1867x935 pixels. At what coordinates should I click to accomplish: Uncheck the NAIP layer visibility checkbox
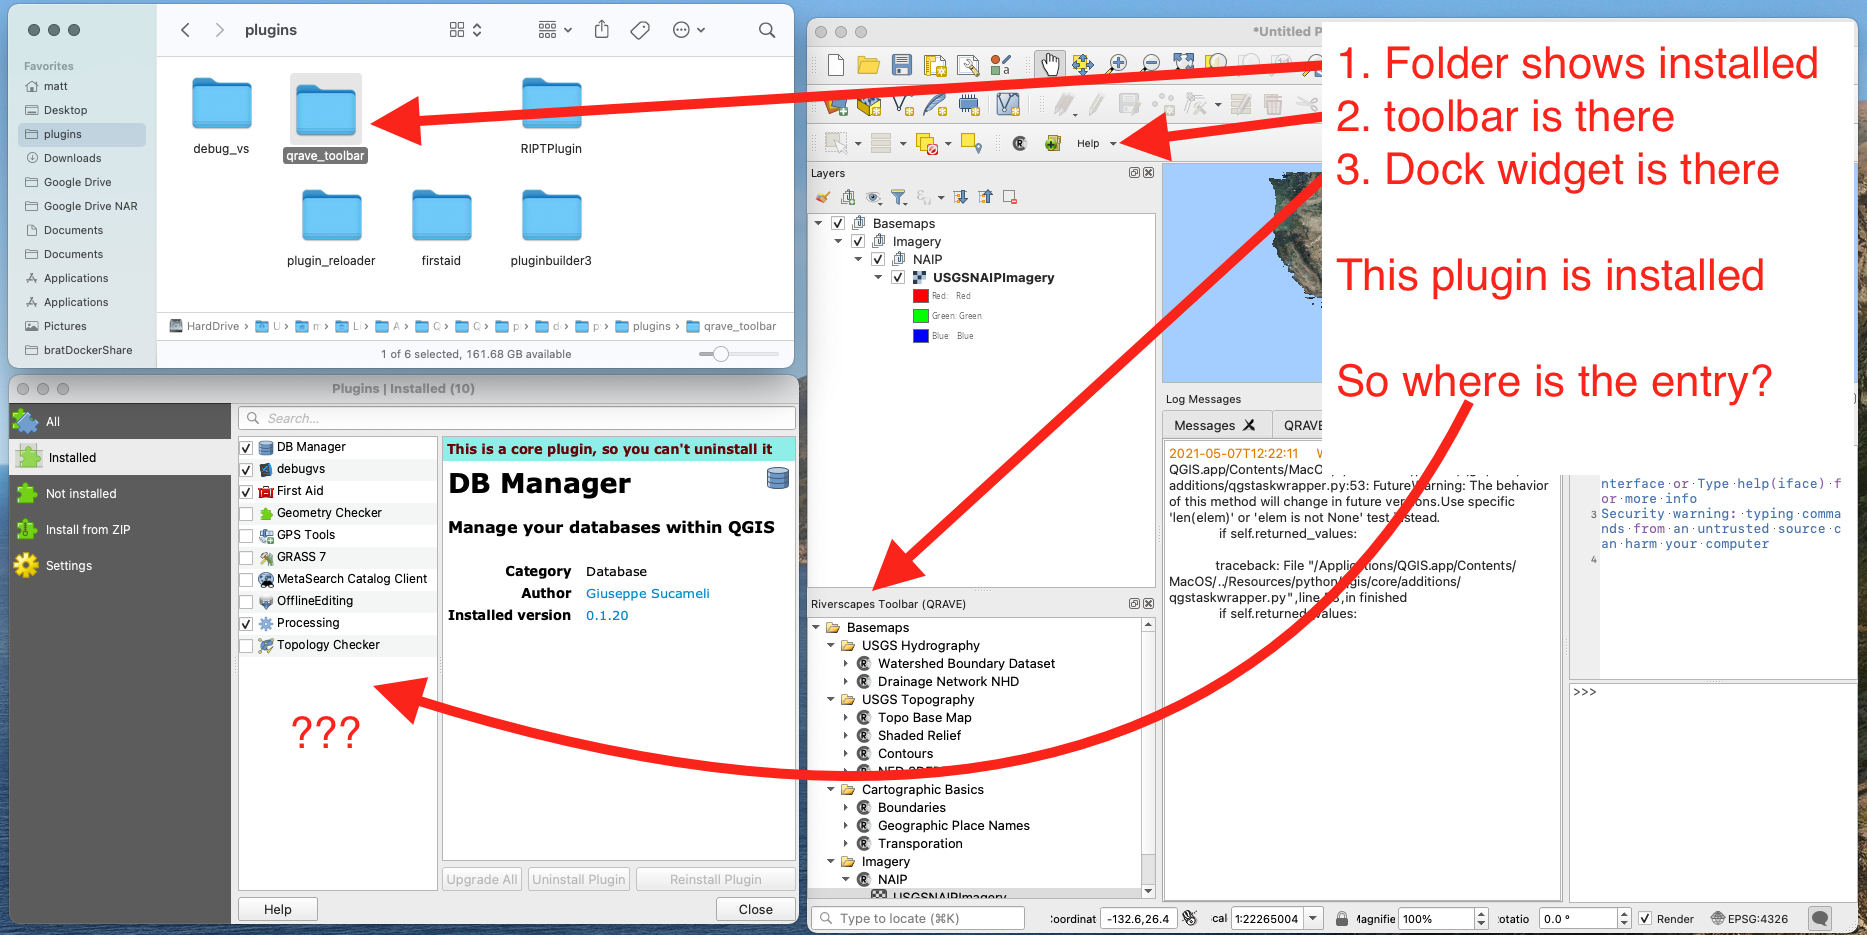[878, 259]
